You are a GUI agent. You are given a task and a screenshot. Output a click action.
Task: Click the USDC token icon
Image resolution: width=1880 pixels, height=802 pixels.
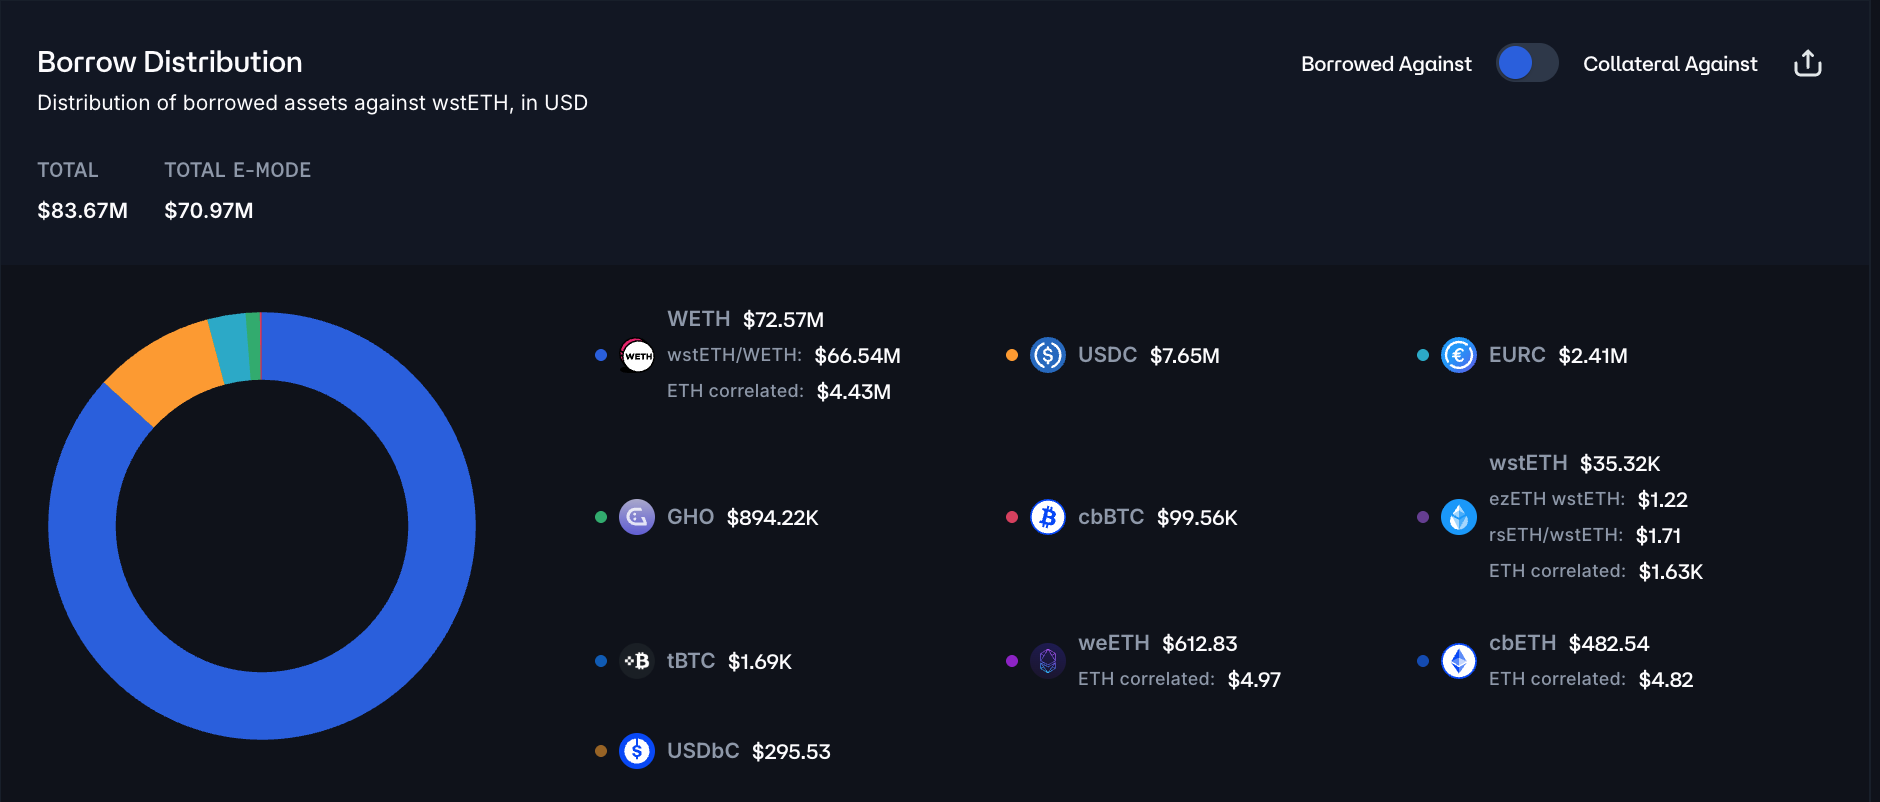tap(1047, 355)
